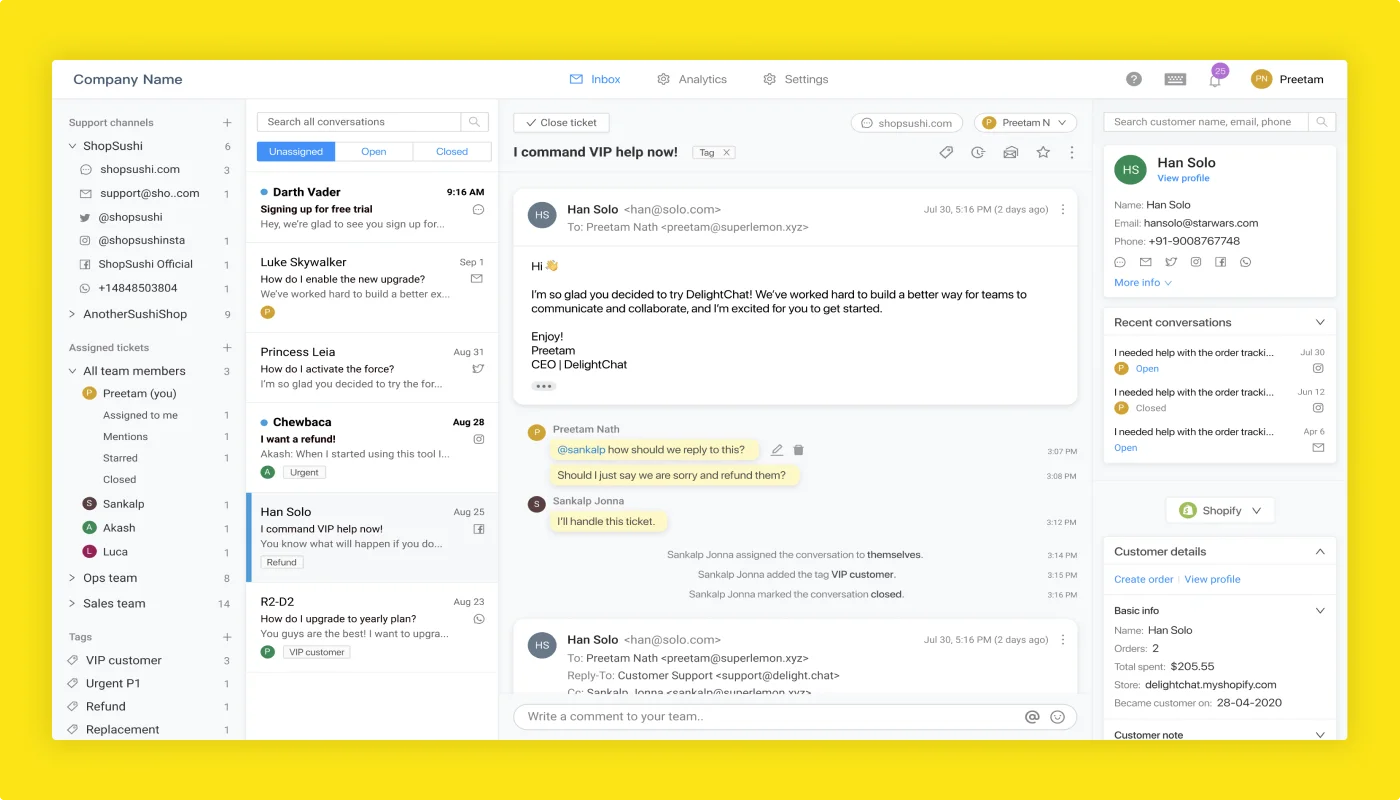This screenshot has width=1400, height=800.
Task: Switch to the Unassigned filter tab
Action: click(295, 150)
